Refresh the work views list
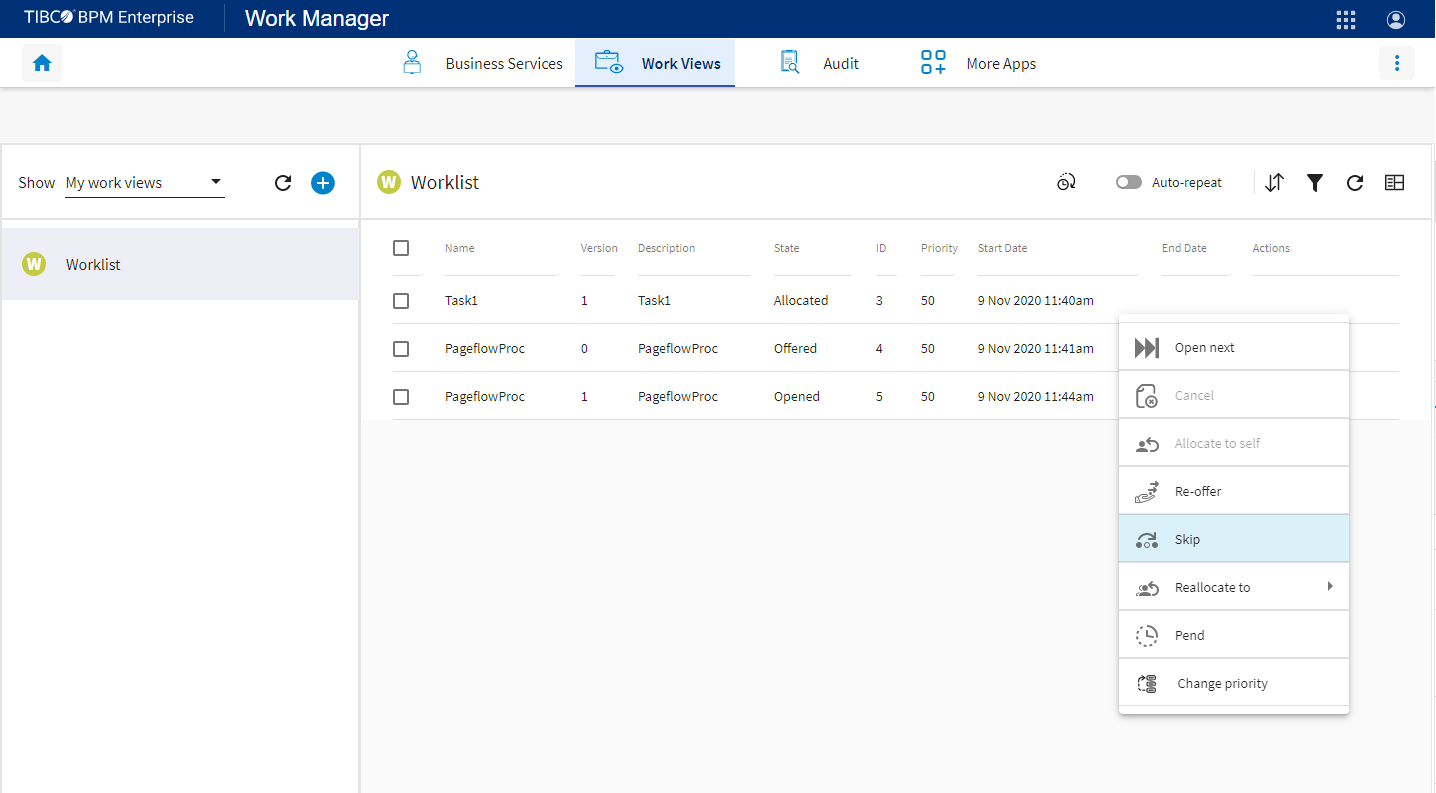Viewport: 1436px width, 793px height. point(283,183)
